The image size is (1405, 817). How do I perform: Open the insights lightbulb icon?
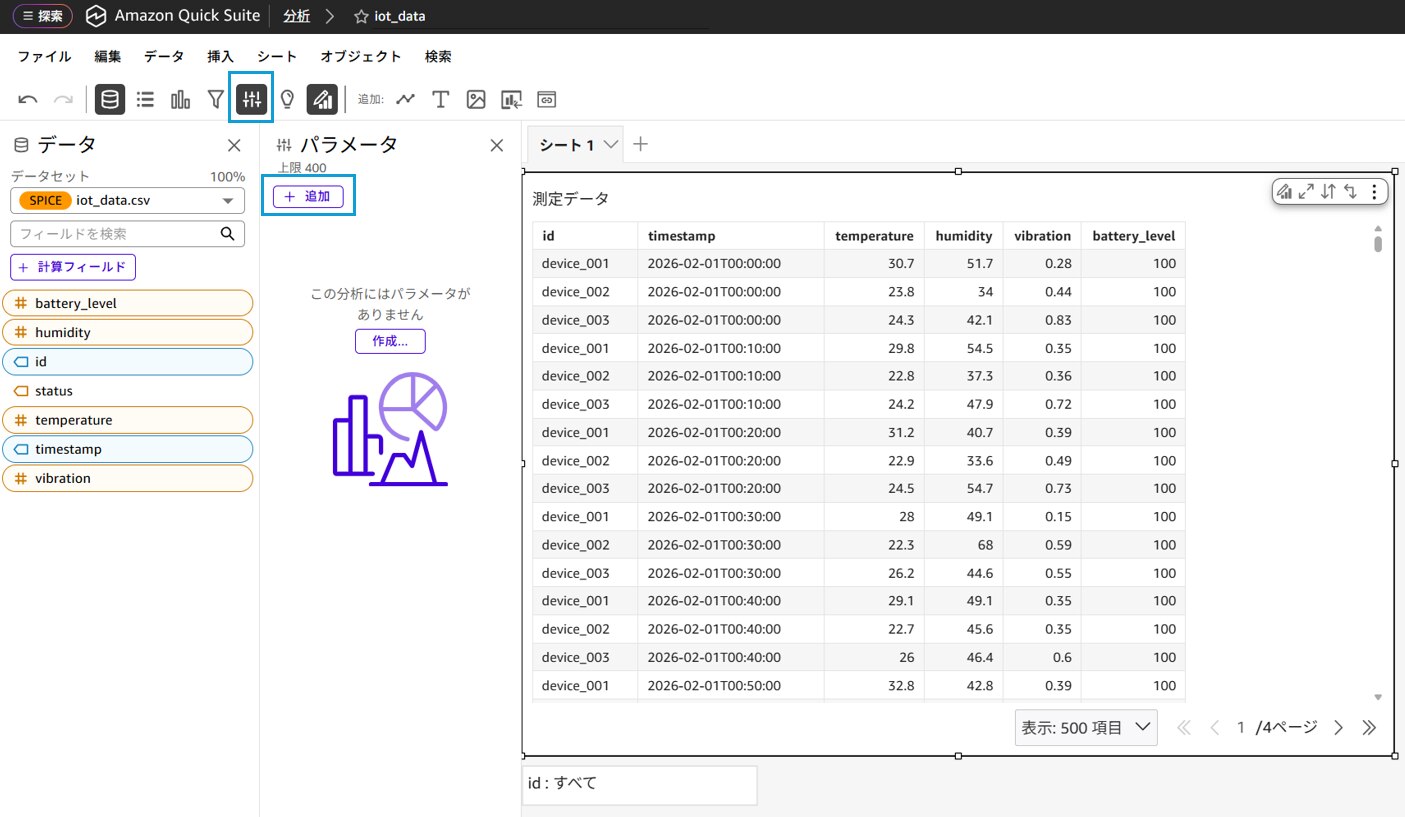pyautogui.click(x=287, y=99)
